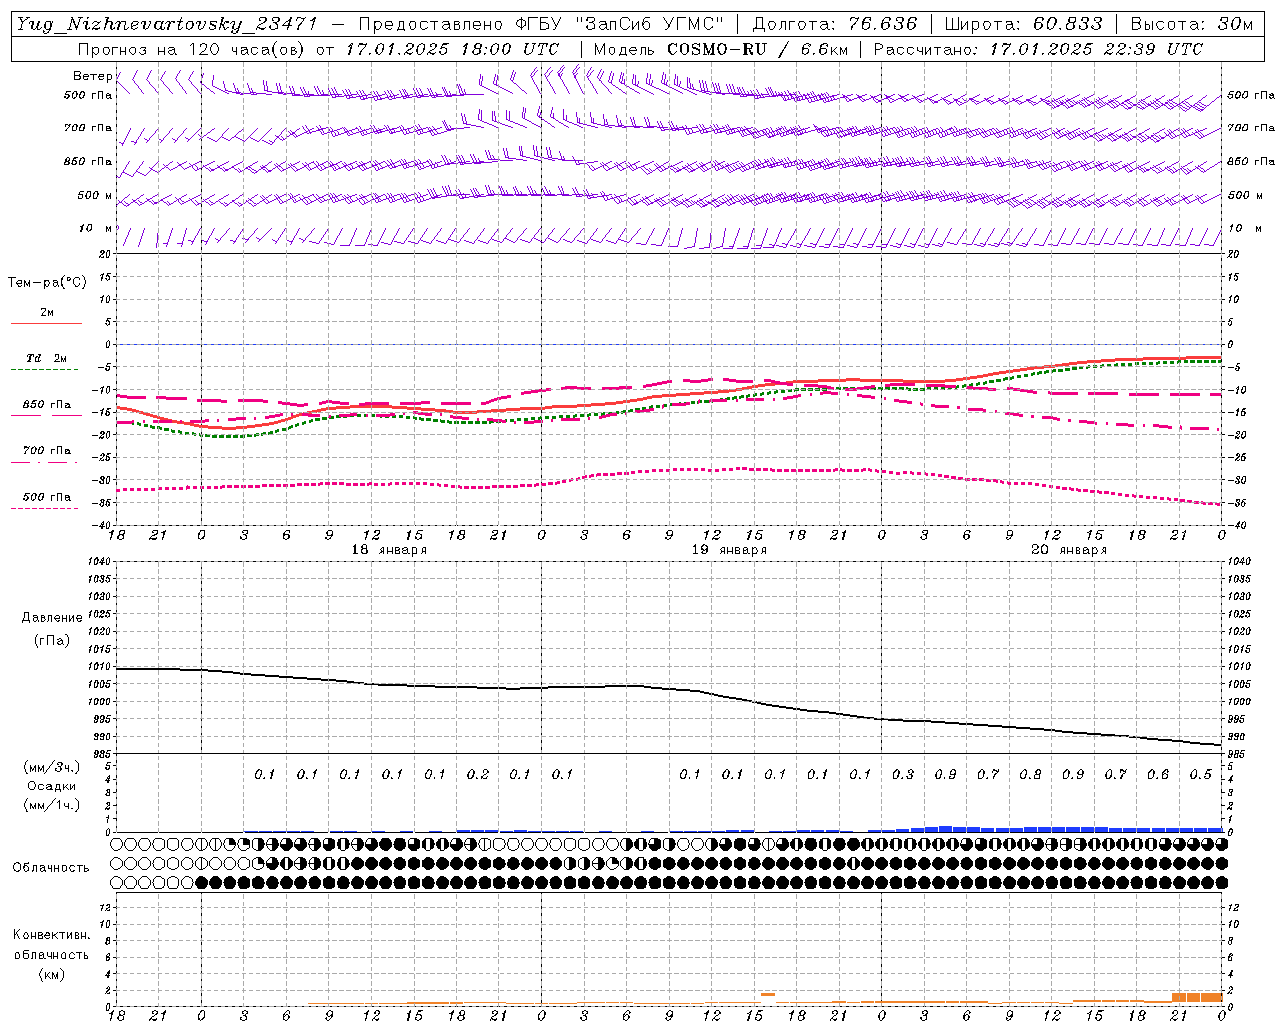Image resolution: width=1280 pixels, height=1024 pixels.
Task: Click the Широта: 60.833 header field
Action: tap(1023, 24)
